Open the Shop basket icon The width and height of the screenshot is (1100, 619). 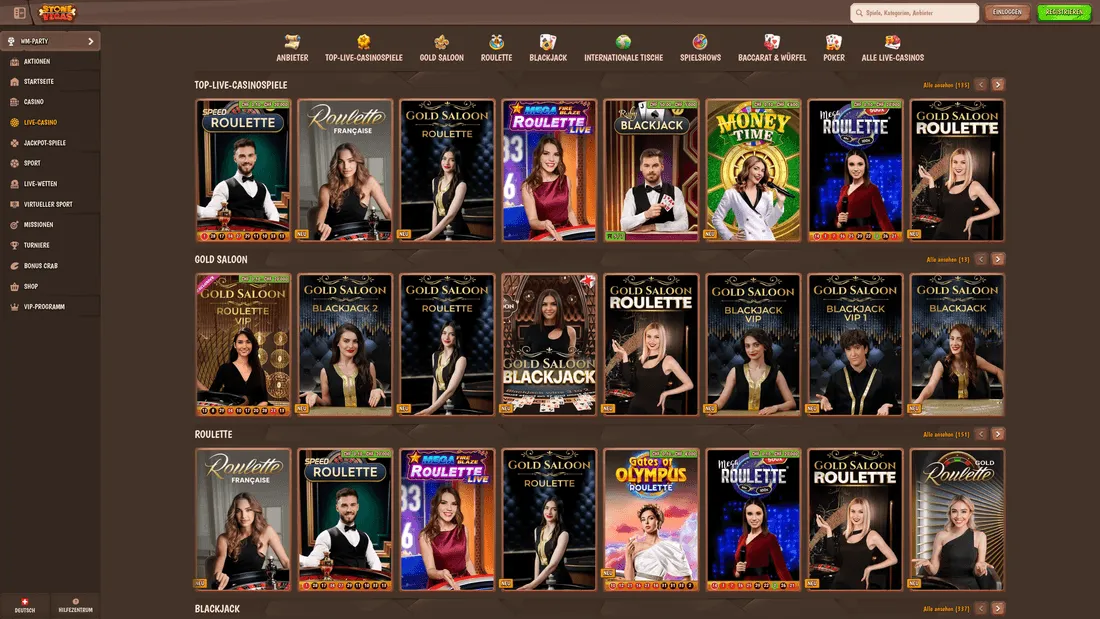[14, 286]
